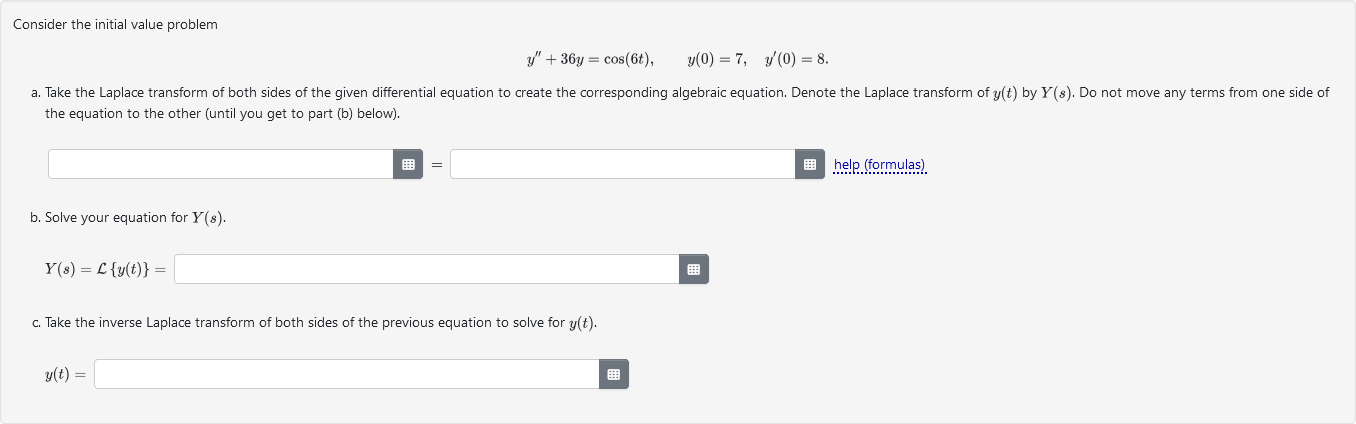Focus the y(t) answer input field
Image resolution: width=1356 pixels, height=424 pixels.
click(347, 374)
